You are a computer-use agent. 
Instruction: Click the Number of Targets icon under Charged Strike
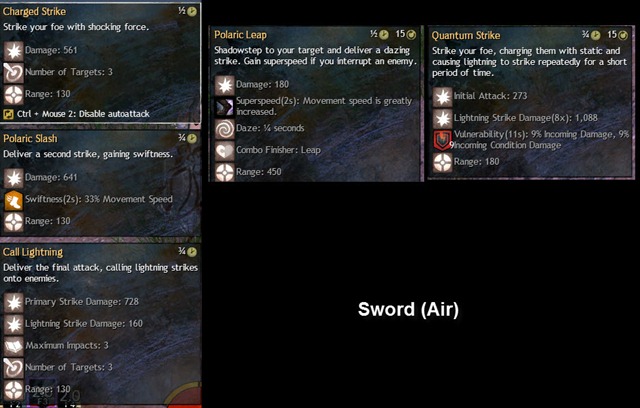pyautogui.click(x=13, y=73)
